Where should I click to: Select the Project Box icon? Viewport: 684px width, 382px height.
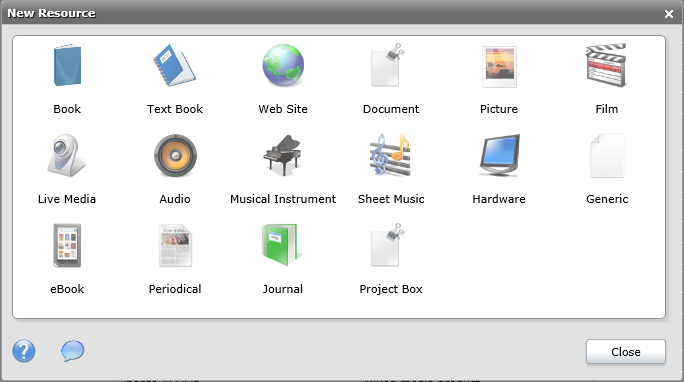click(x=388, y=245)
